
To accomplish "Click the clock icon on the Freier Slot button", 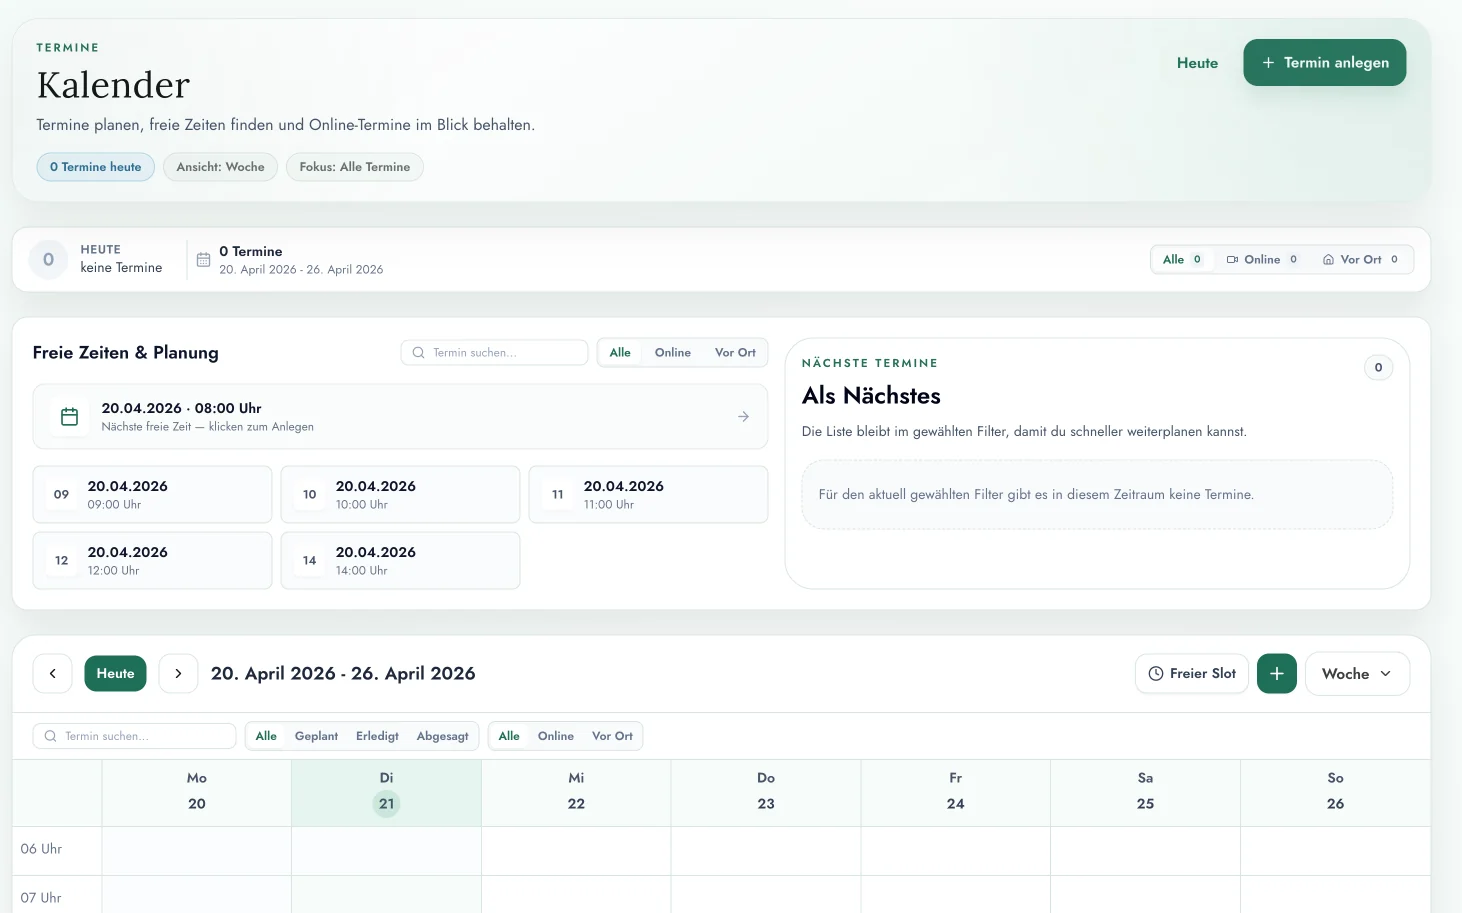I will click(1157, 673).
